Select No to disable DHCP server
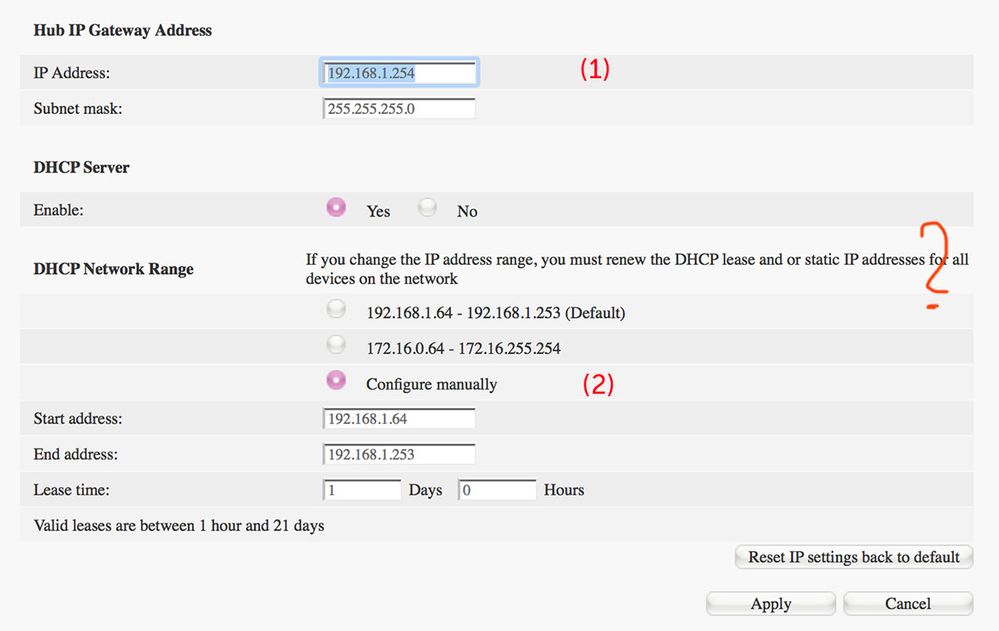Screen dimensions: 999x631 click(x=428, y=208)
